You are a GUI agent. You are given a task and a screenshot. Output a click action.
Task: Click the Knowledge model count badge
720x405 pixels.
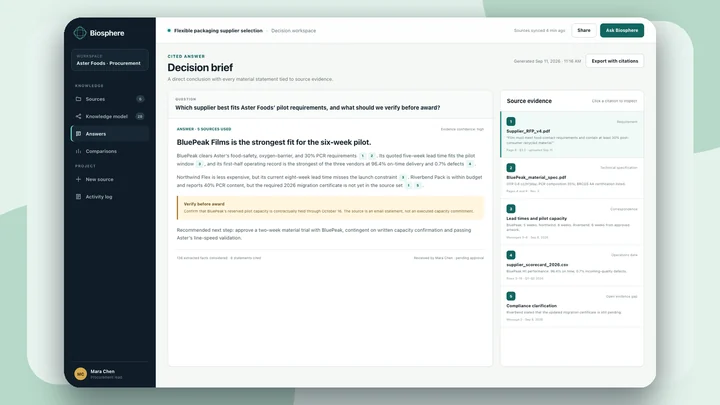click(140, 116)
